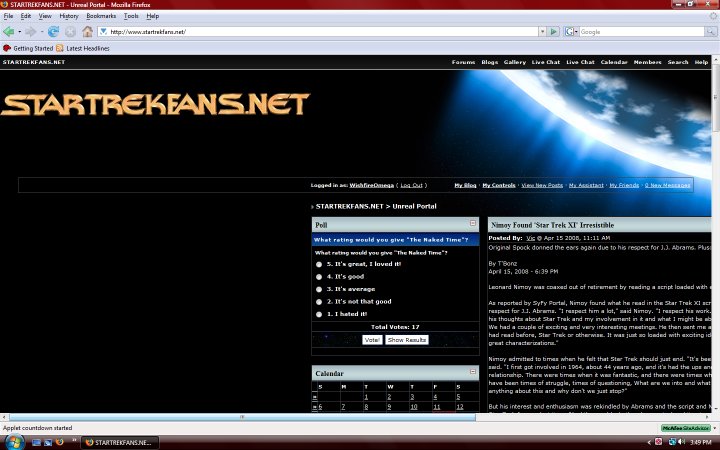Open Forums in site navigation
720x450 pixels.
point(463,62)
